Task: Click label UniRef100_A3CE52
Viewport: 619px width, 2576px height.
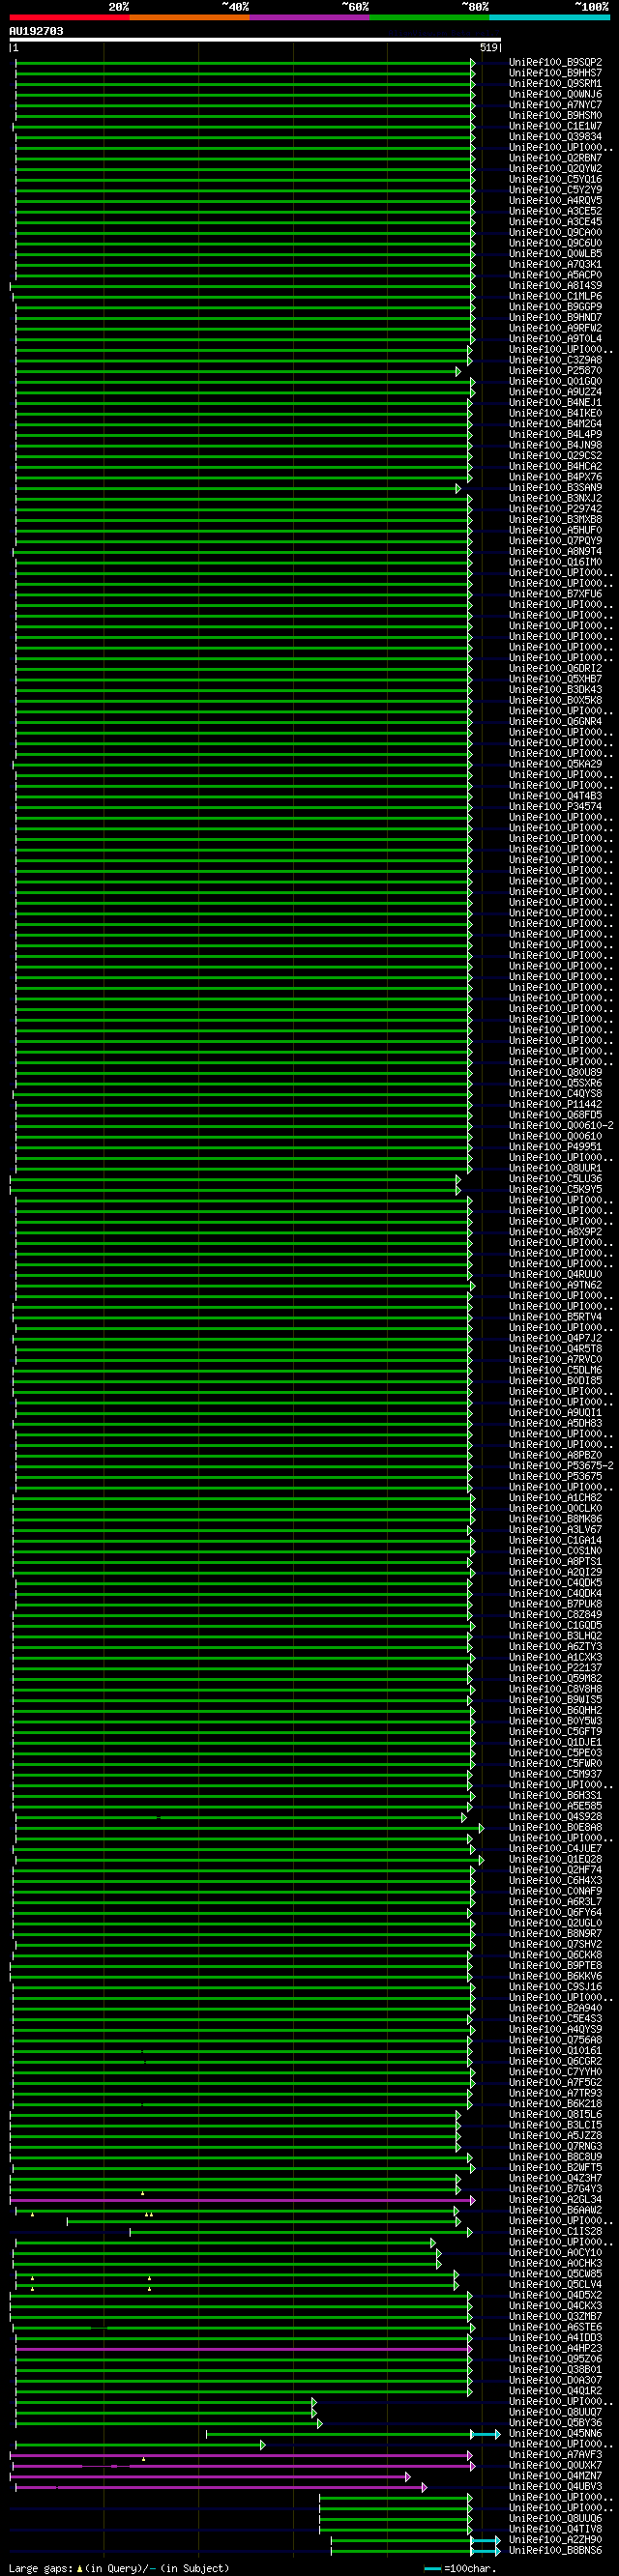Action: point(555,212)
